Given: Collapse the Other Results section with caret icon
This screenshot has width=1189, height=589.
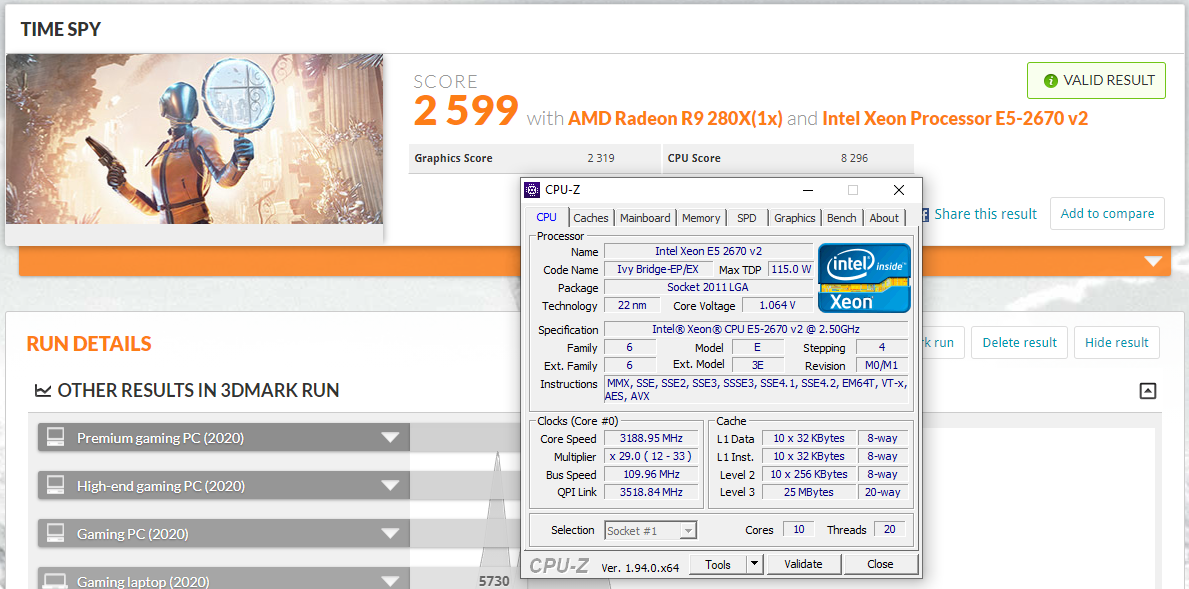Looking at the screenshot, I should tap(1148, 391).
